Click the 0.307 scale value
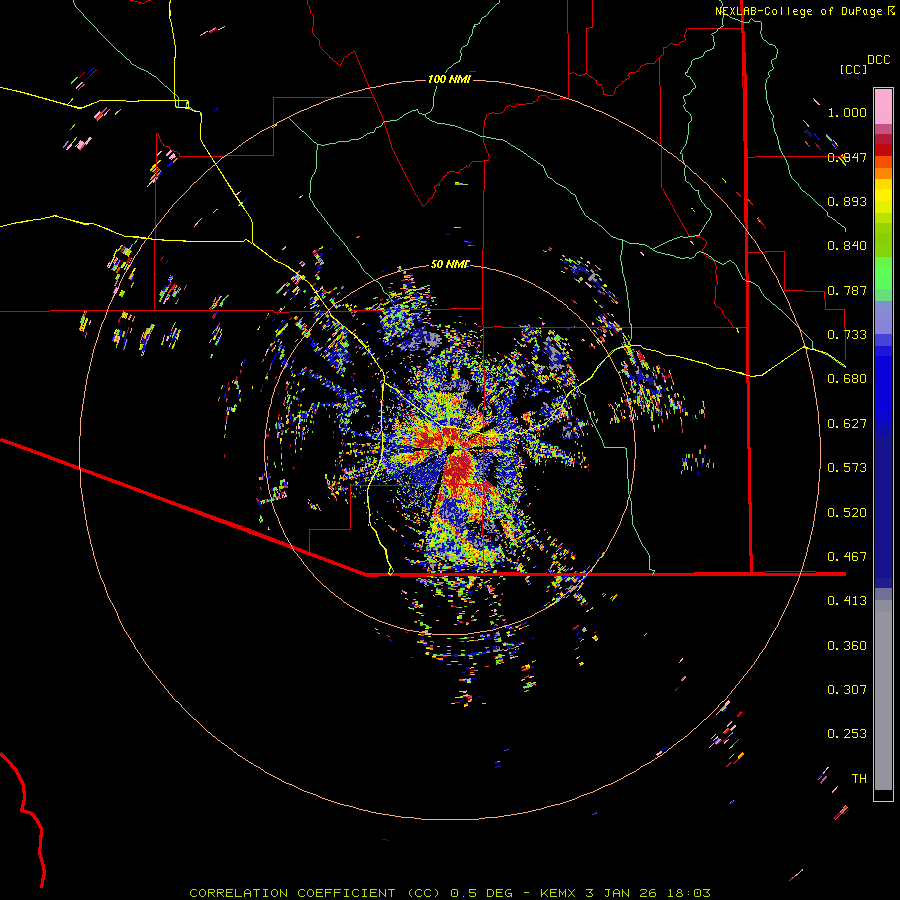 click(x=847, y=690)
